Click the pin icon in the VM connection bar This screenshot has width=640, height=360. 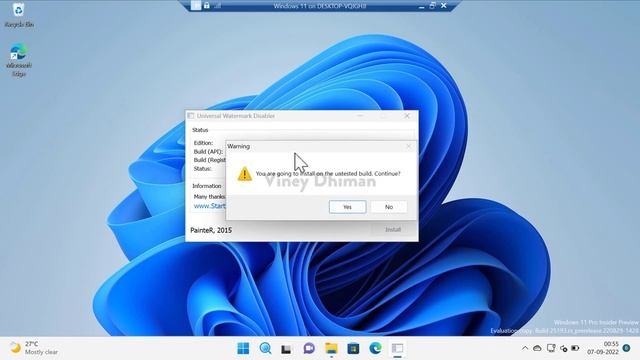tap(196, 5)
